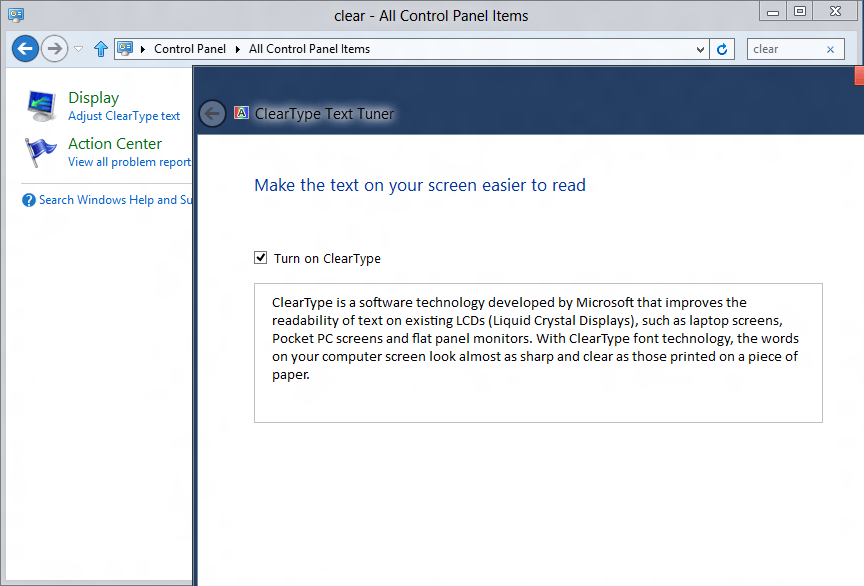This screenshot has width=864, height=586.
Task: Uncheck Turn on ClearType checkbox
Action: tap(261, 257)
